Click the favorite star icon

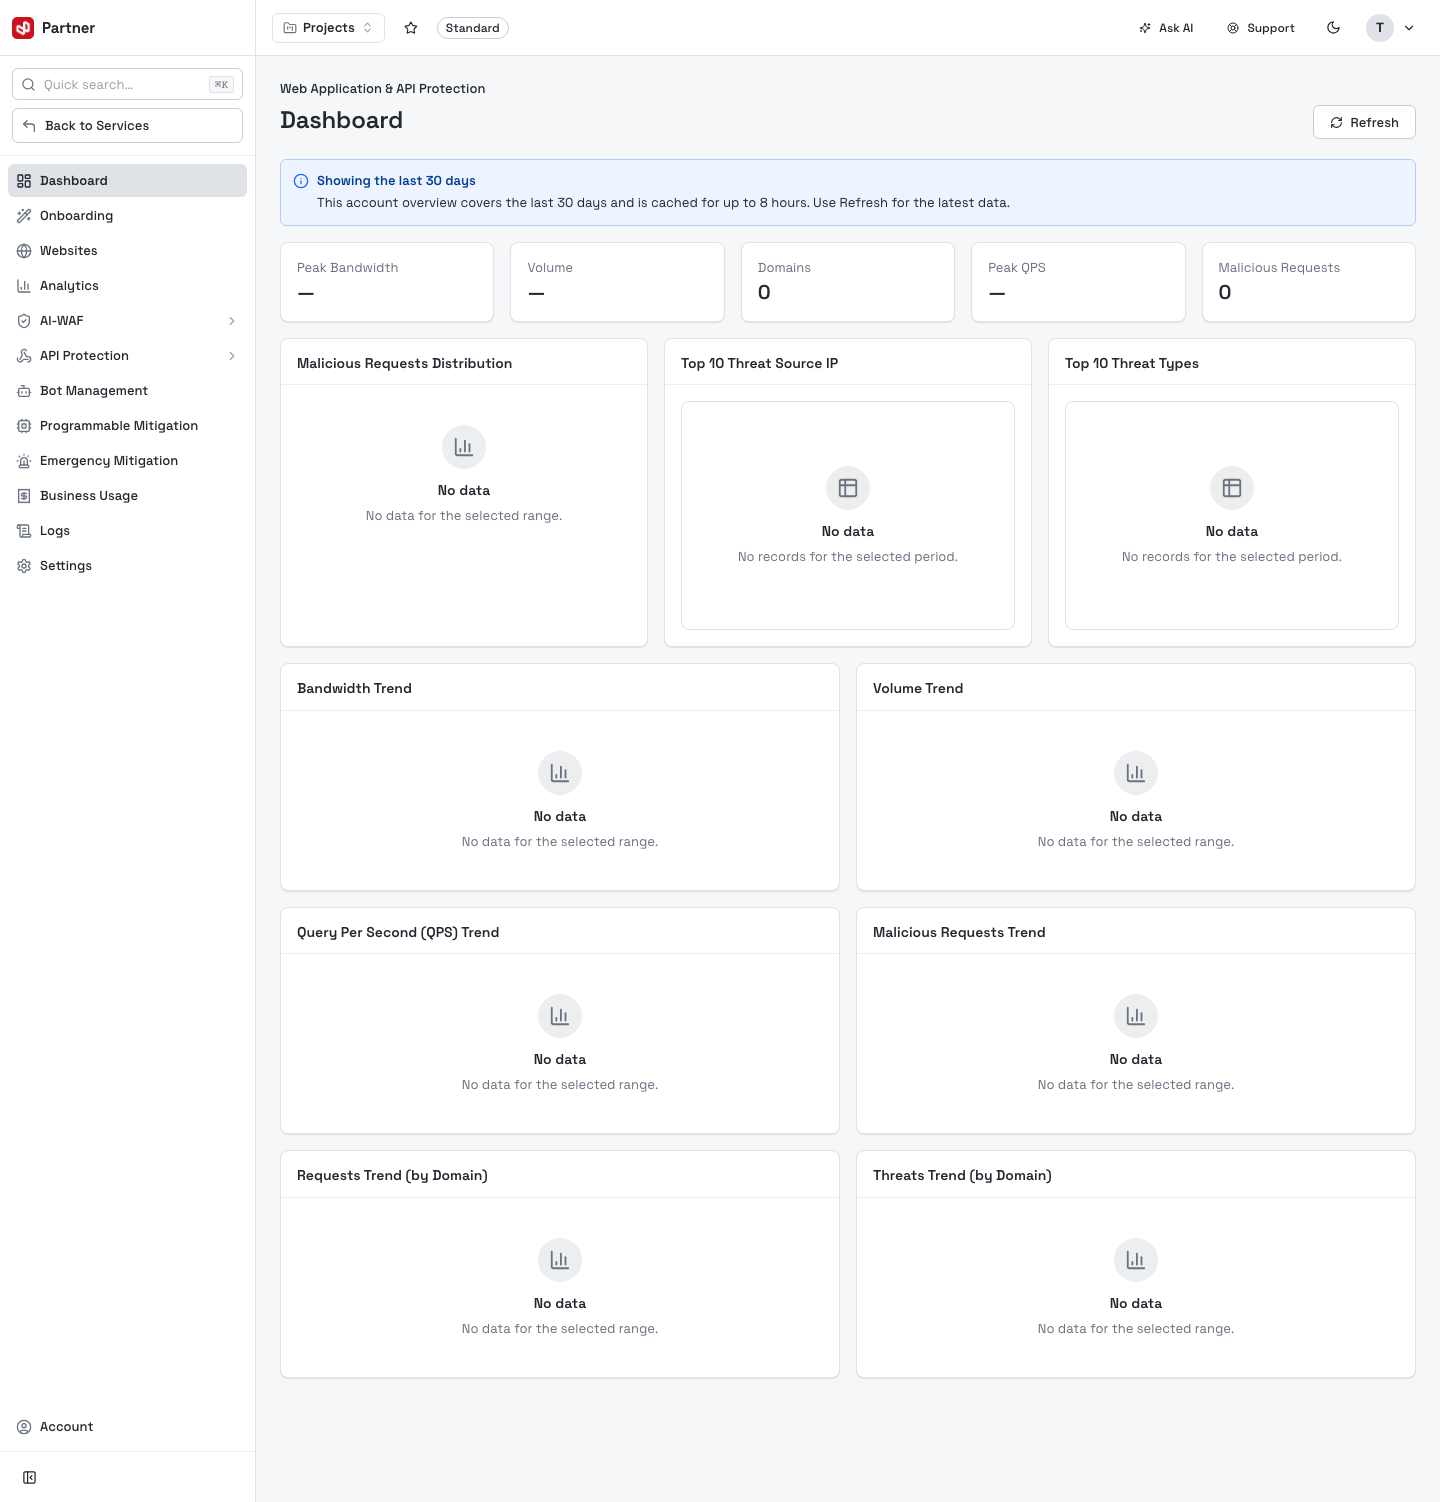click(x=411, y=28)
